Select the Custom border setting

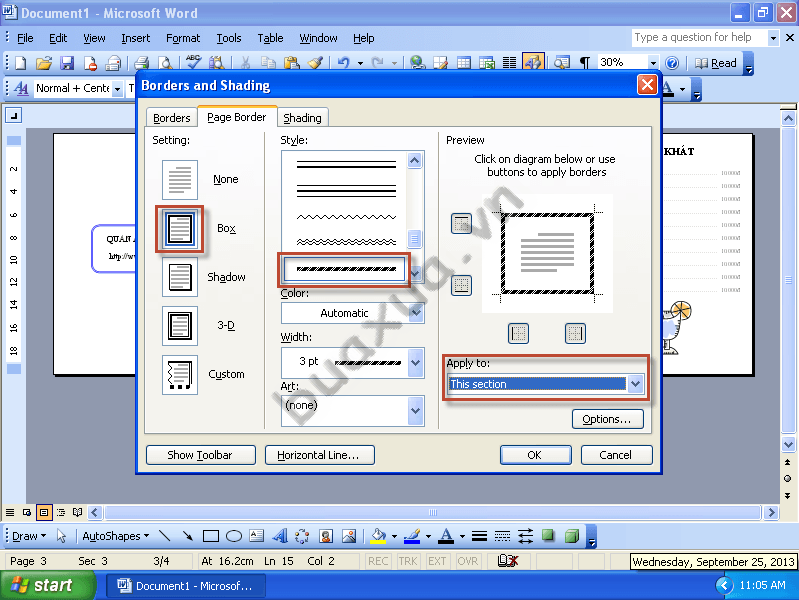click(180, 375)
